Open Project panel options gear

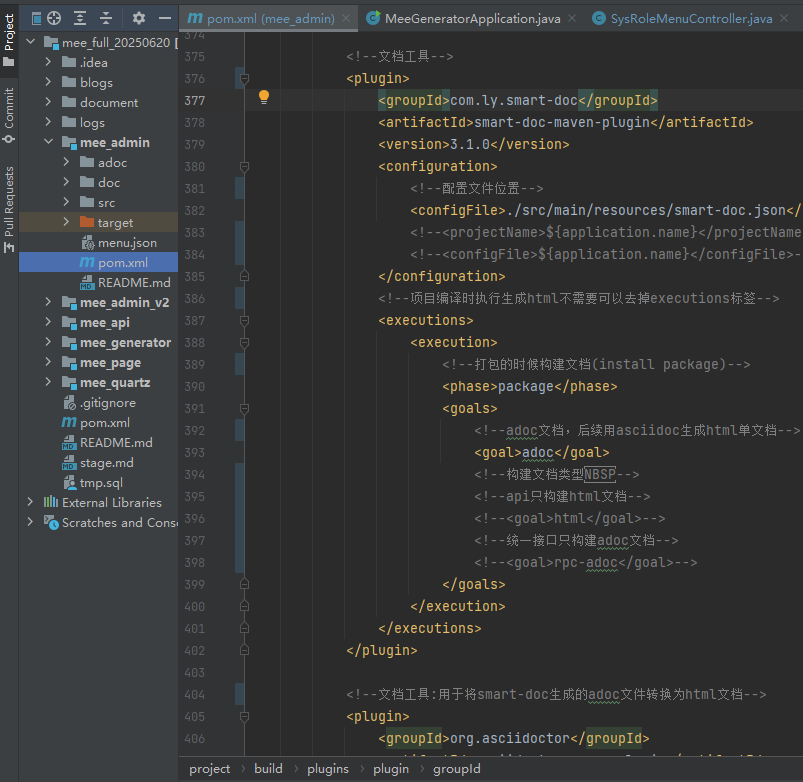139,18
